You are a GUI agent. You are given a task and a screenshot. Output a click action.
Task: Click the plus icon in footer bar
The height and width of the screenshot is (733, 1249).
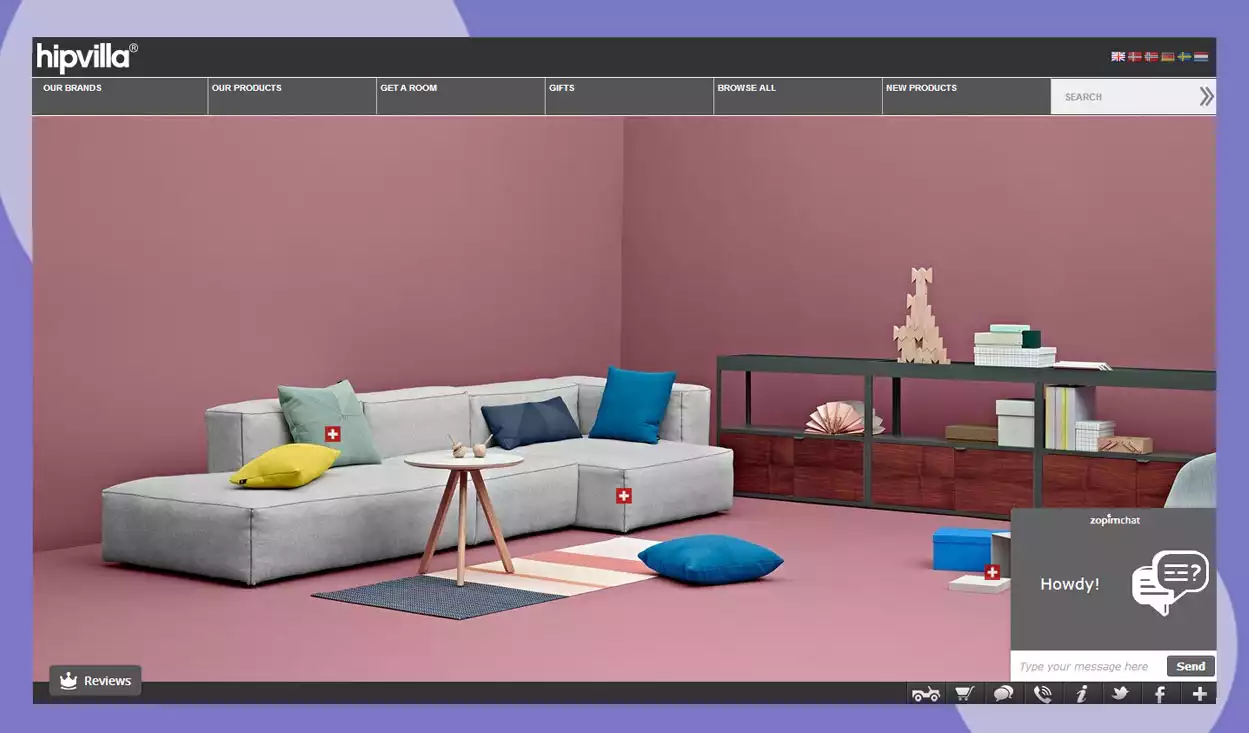(1199, 693)
